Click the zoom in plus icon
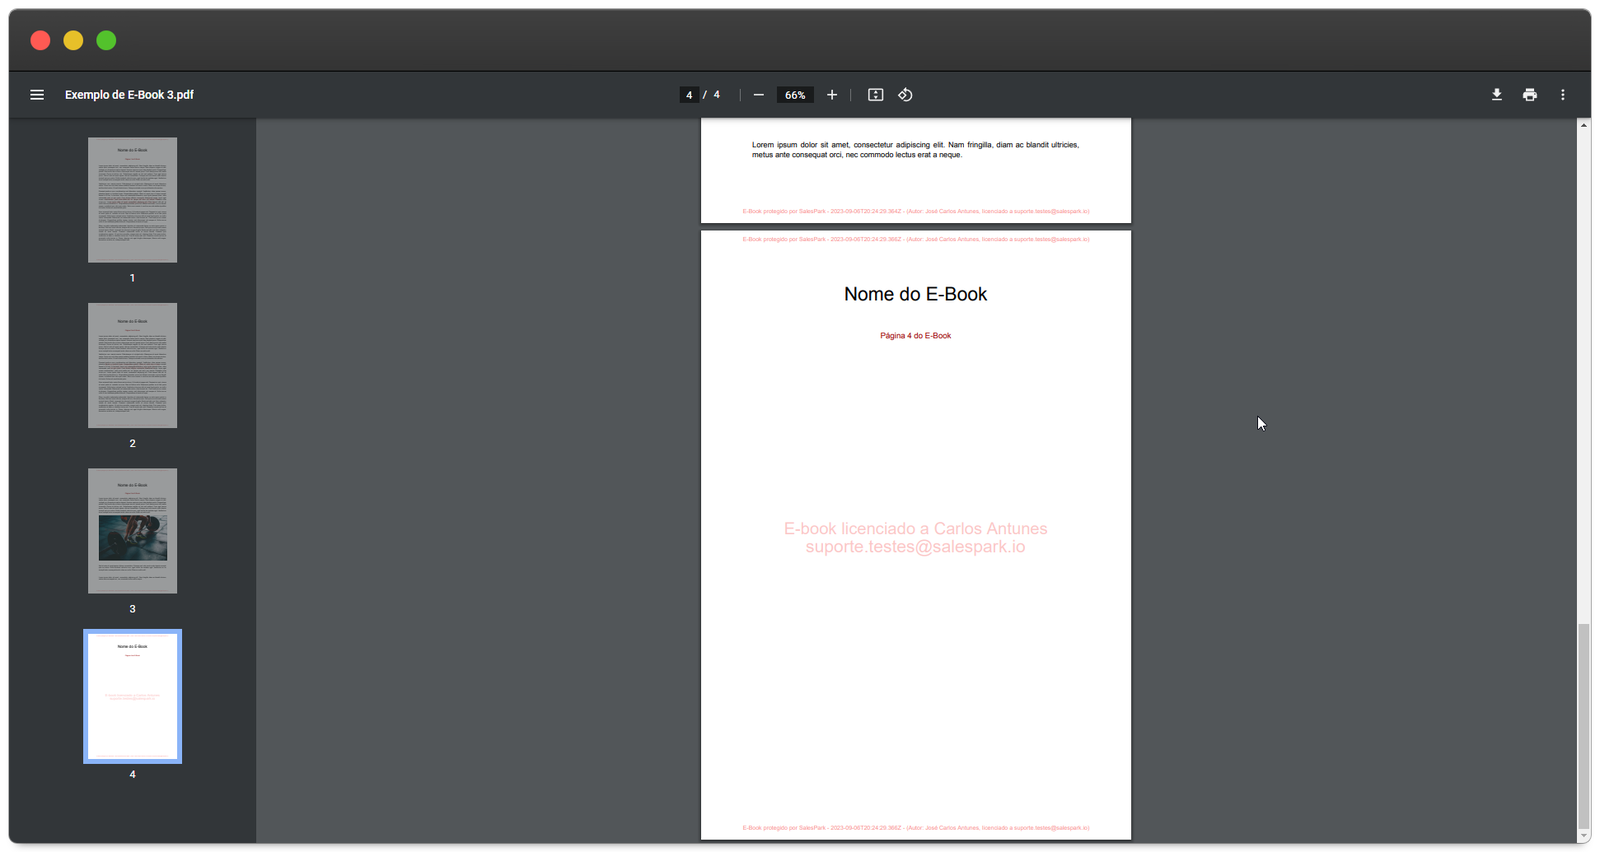Viewport: 1600px width, 852px height. tap(832, 95)
